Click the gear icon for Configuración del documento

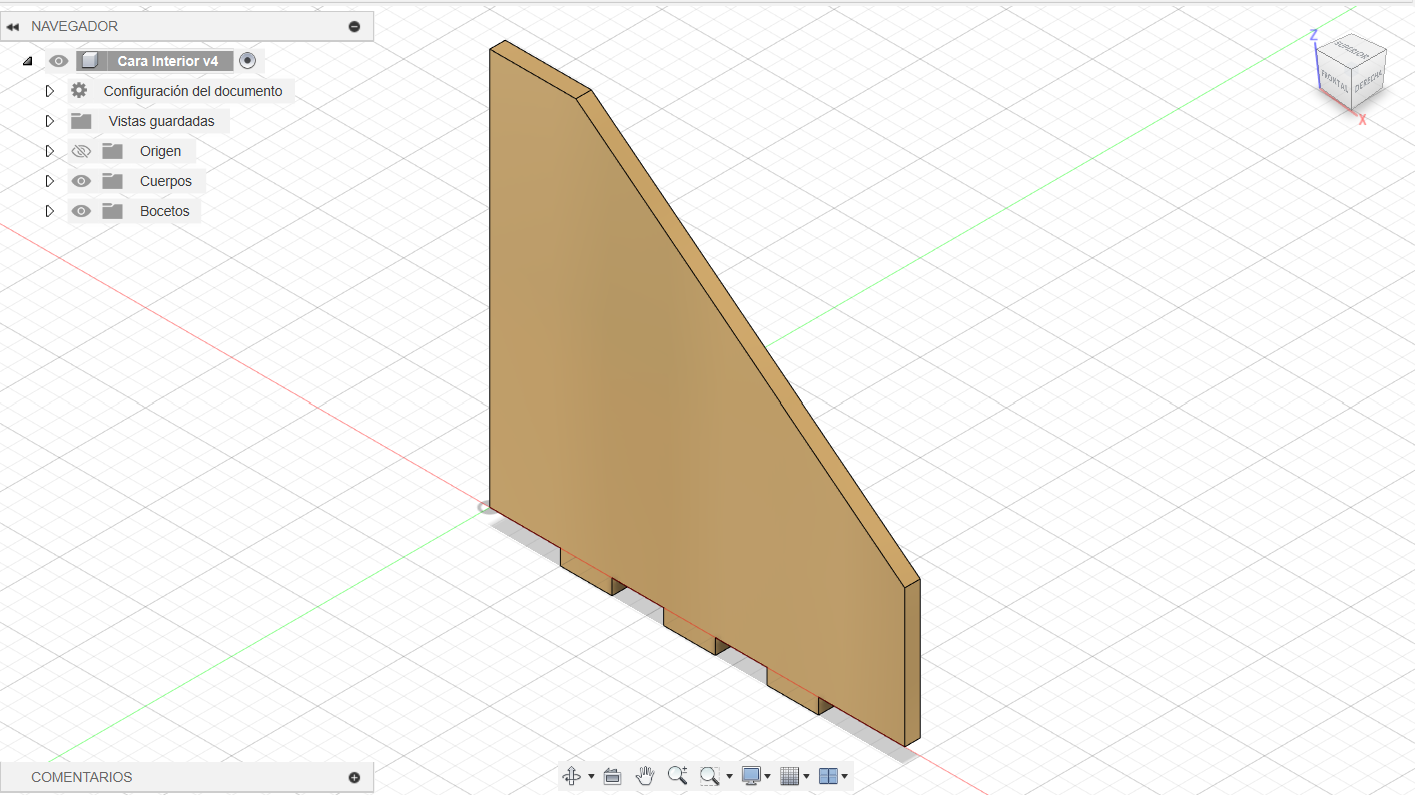[x=79, y=91]
